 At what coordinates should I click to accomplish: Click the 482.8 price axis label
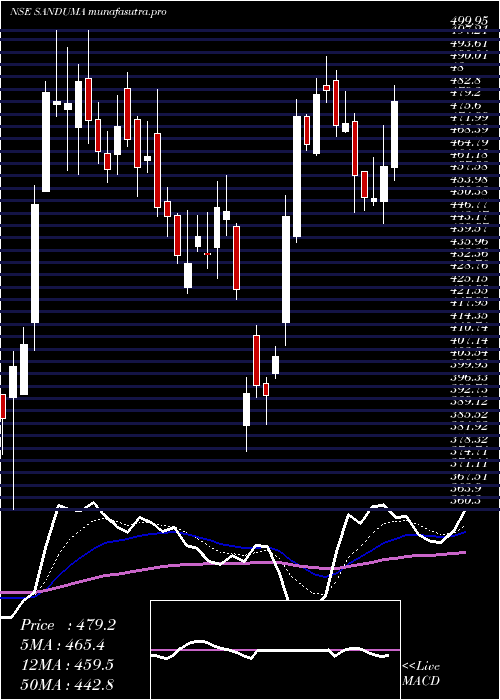pos(466,81)
